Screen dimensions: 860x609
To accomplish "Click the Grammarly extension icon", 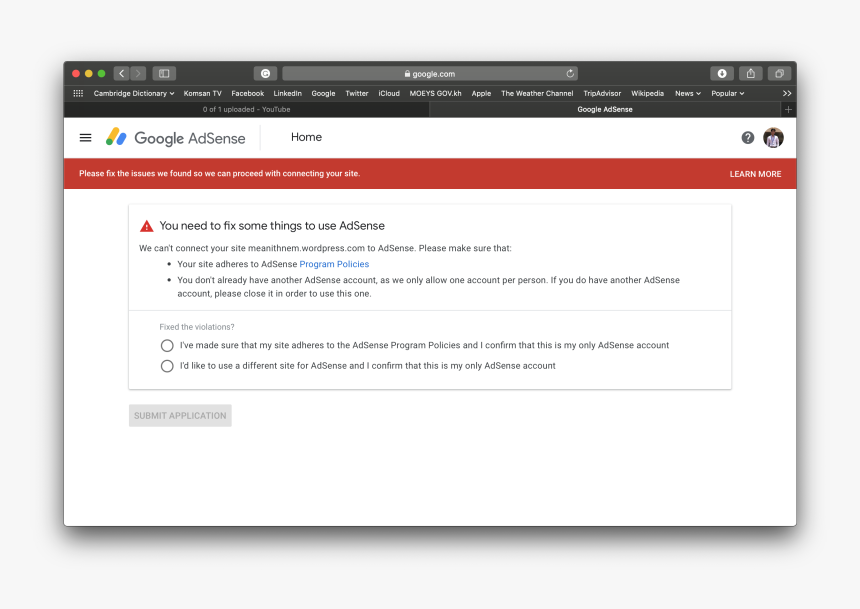I will click(265, 74).
